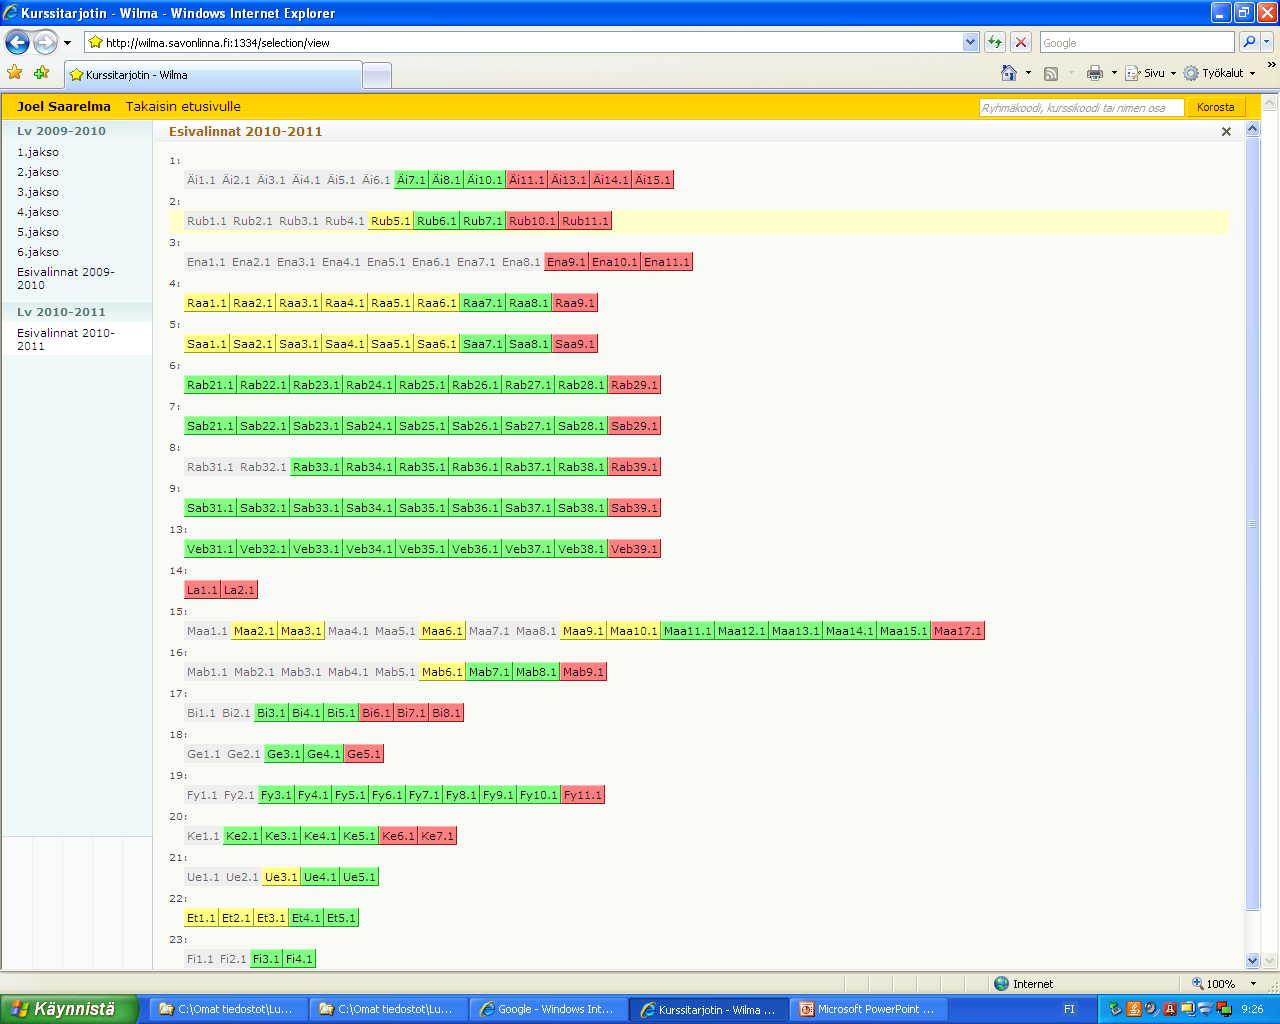Switch to Google - Windows Internet Explorer taskbar item
This screenshot has height=1024, width=1280.
(547, 1009)
